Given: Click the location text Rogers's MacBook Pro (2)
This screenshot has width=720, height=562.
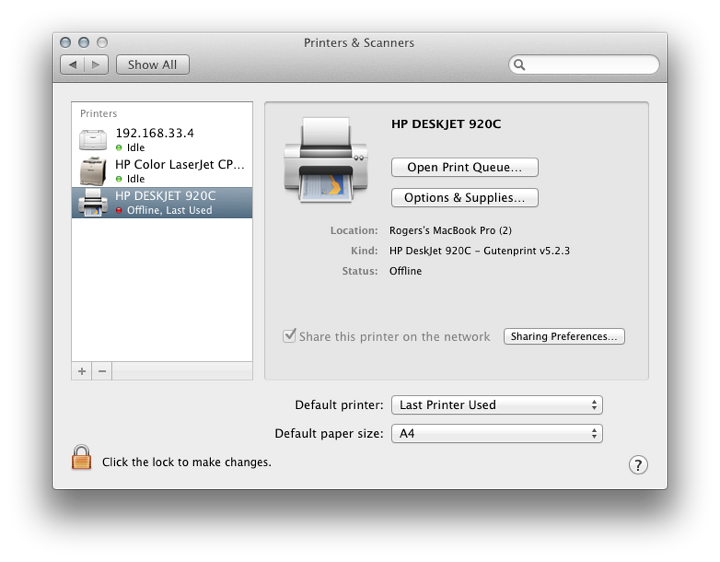Looking at the screenshot, I should tap(450, 230).
